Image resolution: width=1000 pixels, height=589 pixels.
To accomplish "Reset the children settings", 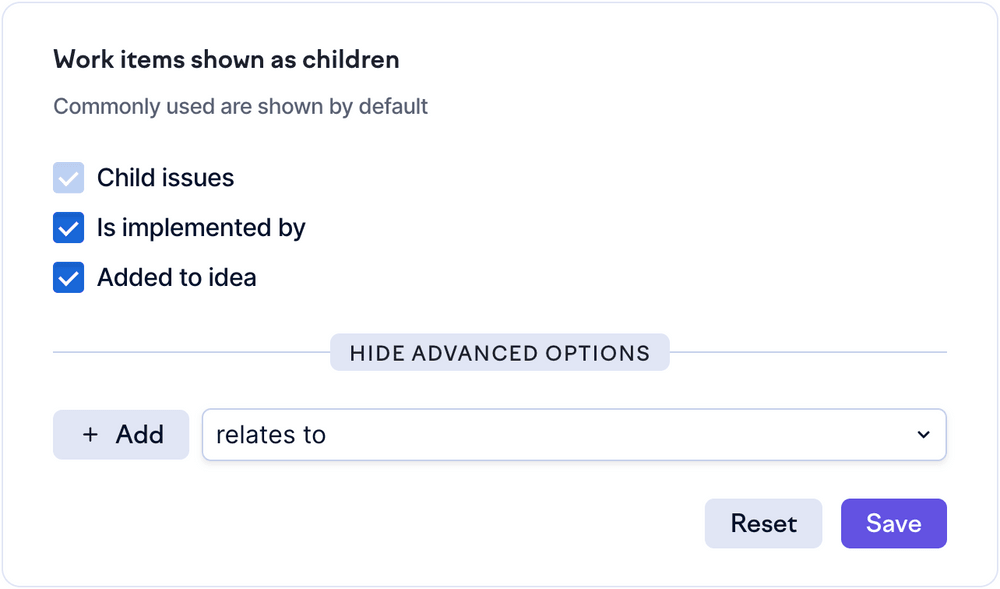I will click(x=763, y=524).
